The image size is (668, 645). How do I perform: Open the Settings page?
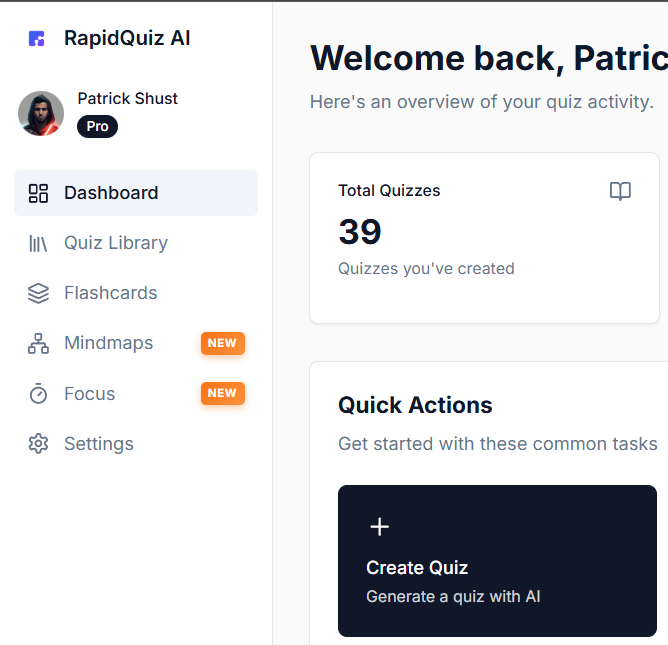(99, 444)
